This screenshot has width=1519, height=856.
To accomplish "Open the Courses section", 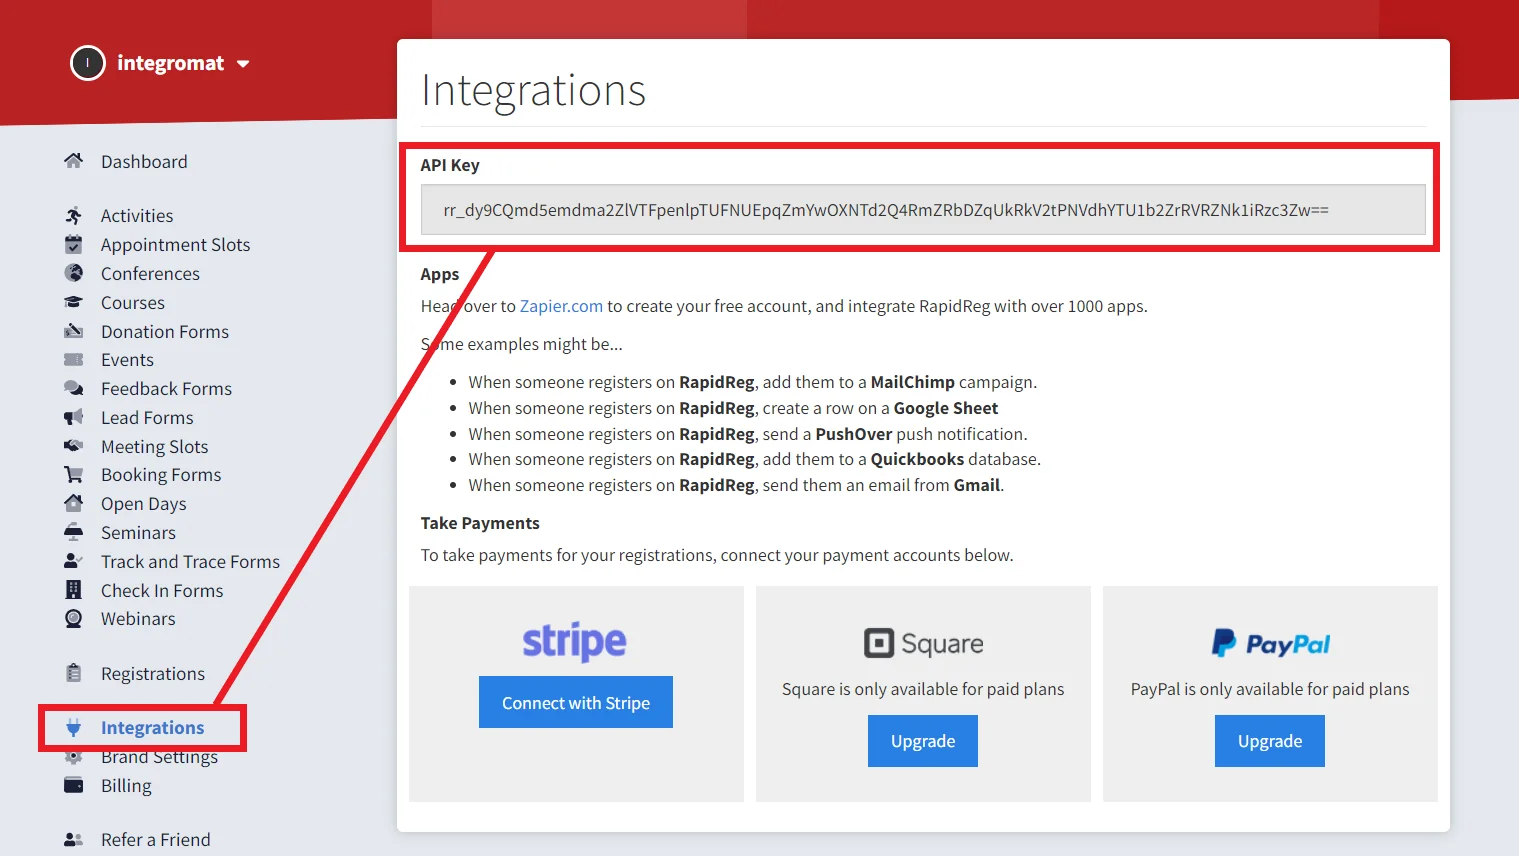I will [133, 303].
